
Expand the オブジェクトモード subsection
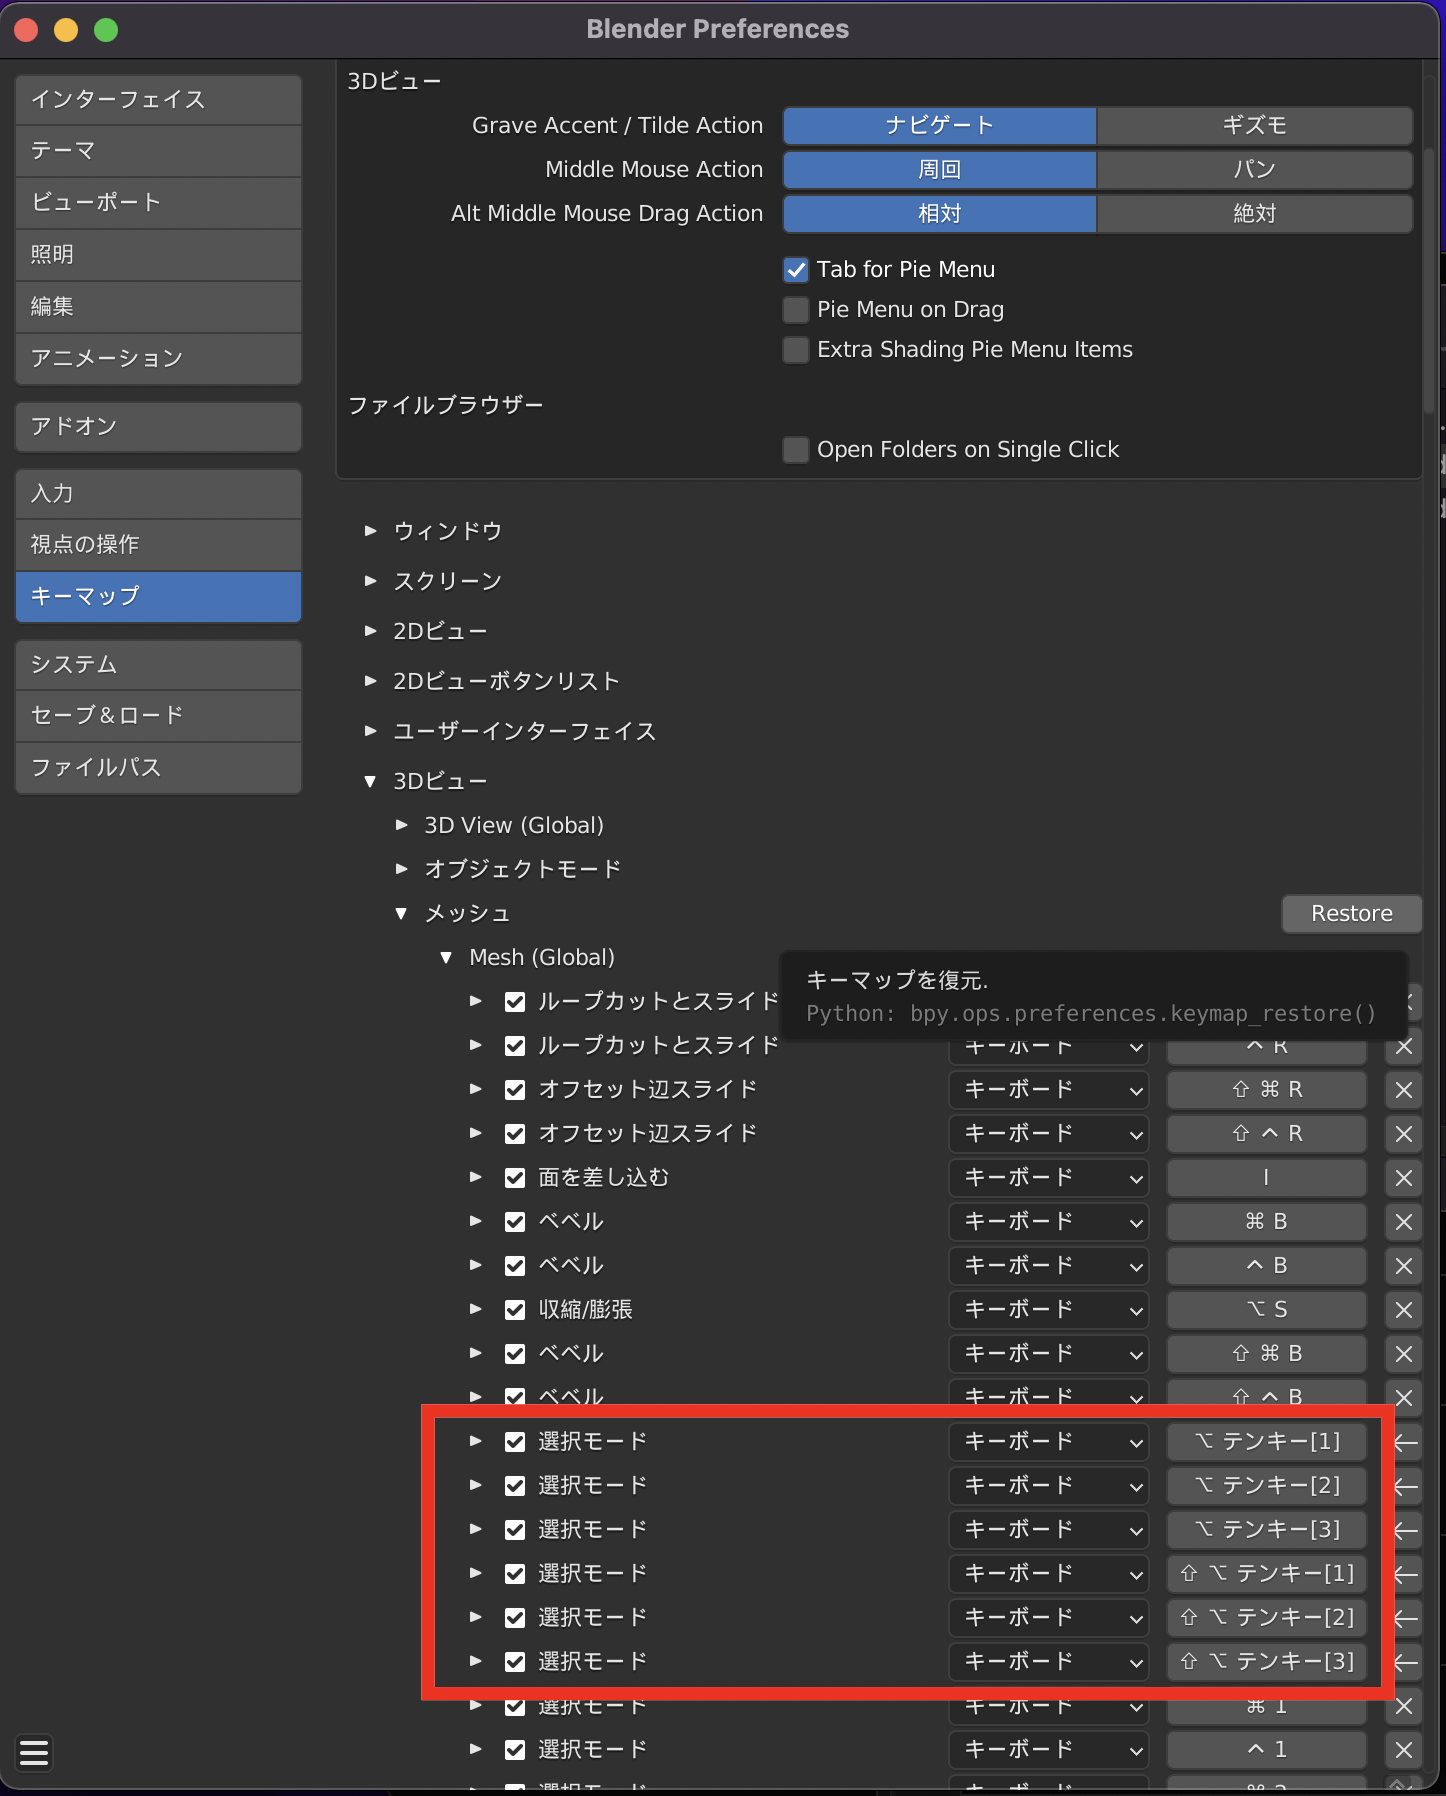coord(402,869)
